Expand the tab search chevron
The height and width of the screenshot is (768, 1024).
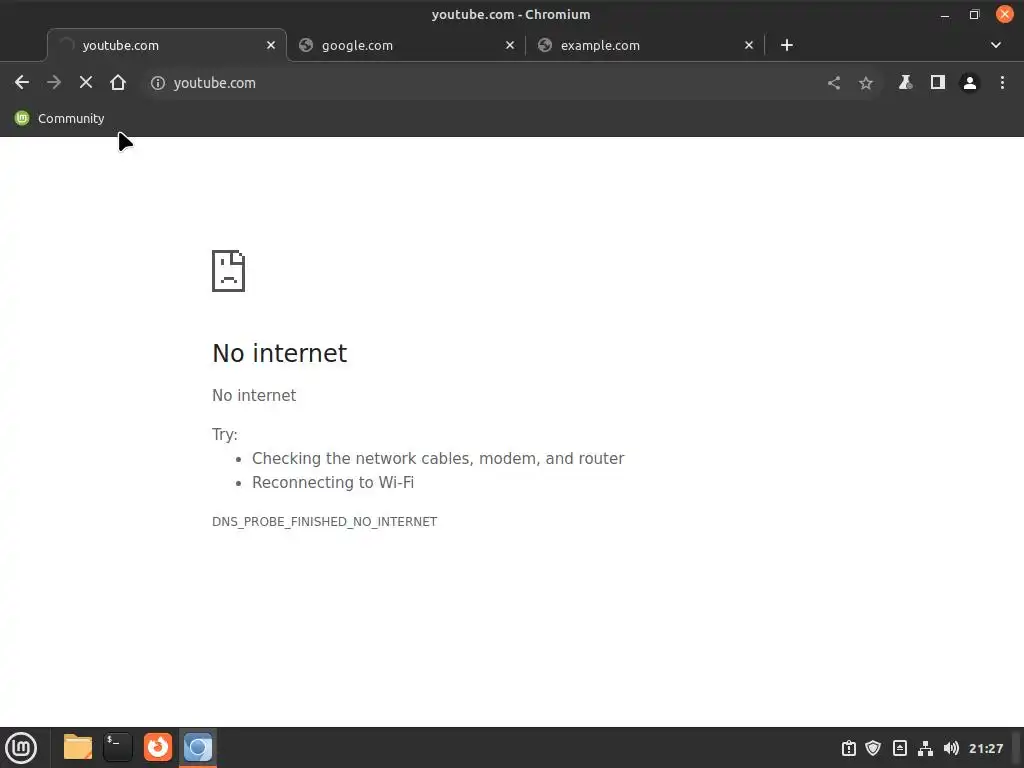tap(996, 45)
